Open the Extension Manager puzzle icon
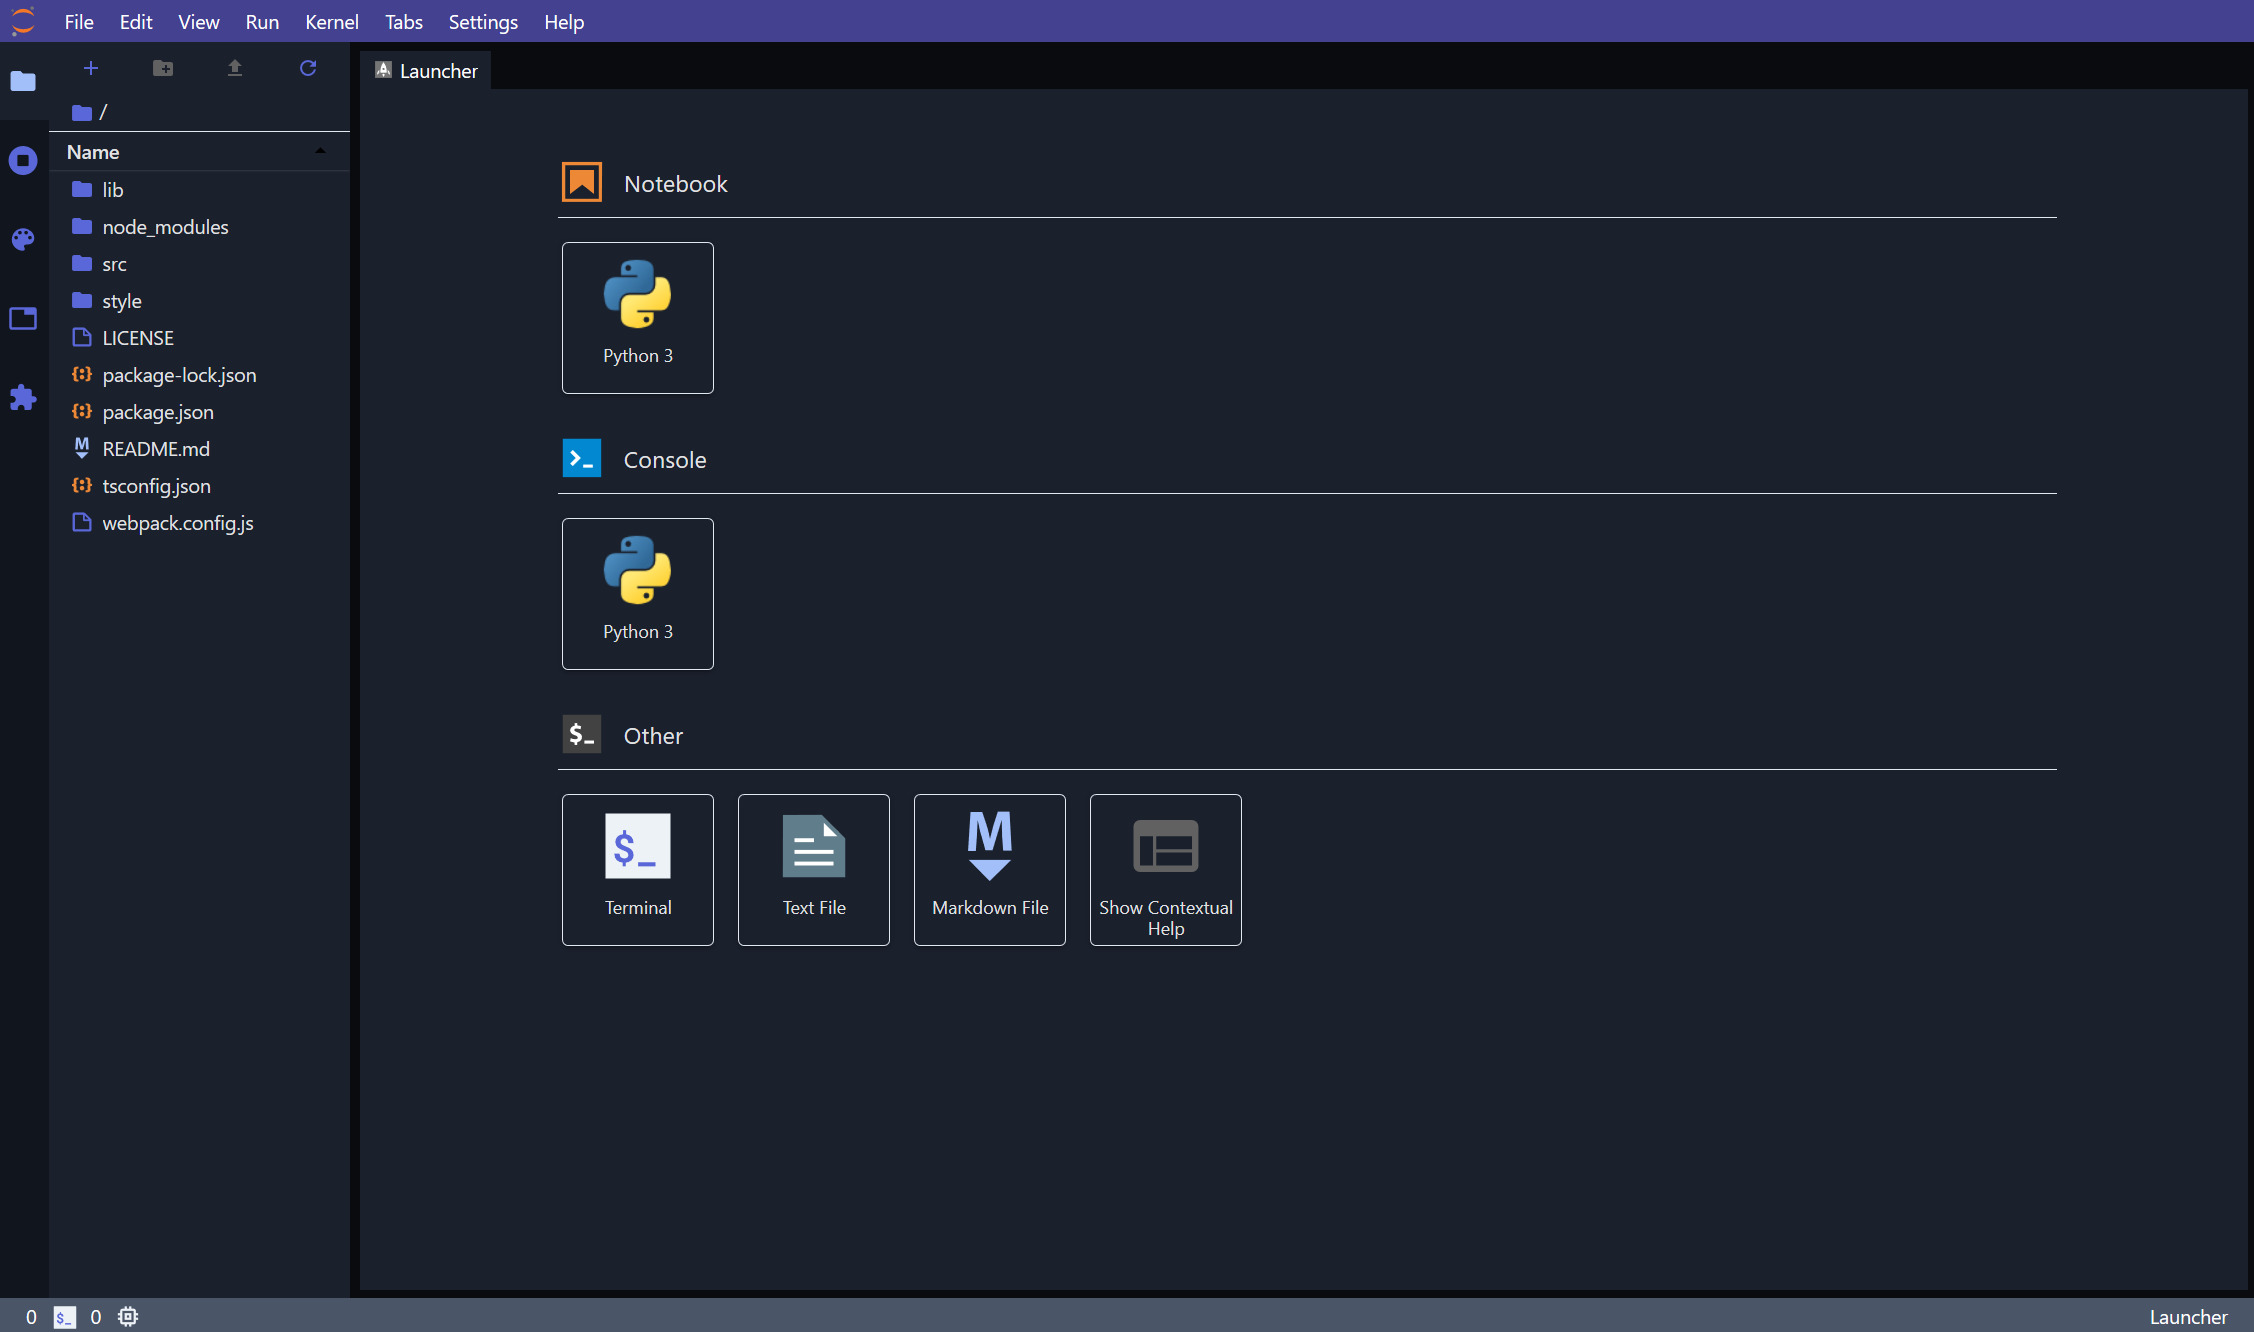 23,397
